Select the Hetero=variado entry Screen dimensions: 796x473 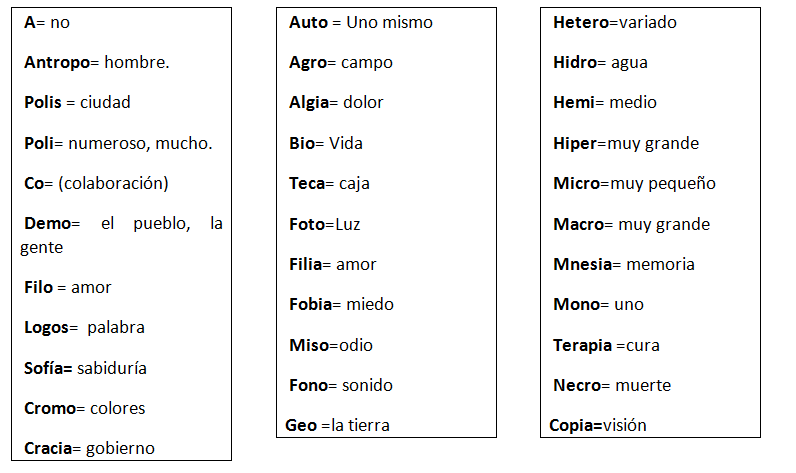tap(615, 22)
